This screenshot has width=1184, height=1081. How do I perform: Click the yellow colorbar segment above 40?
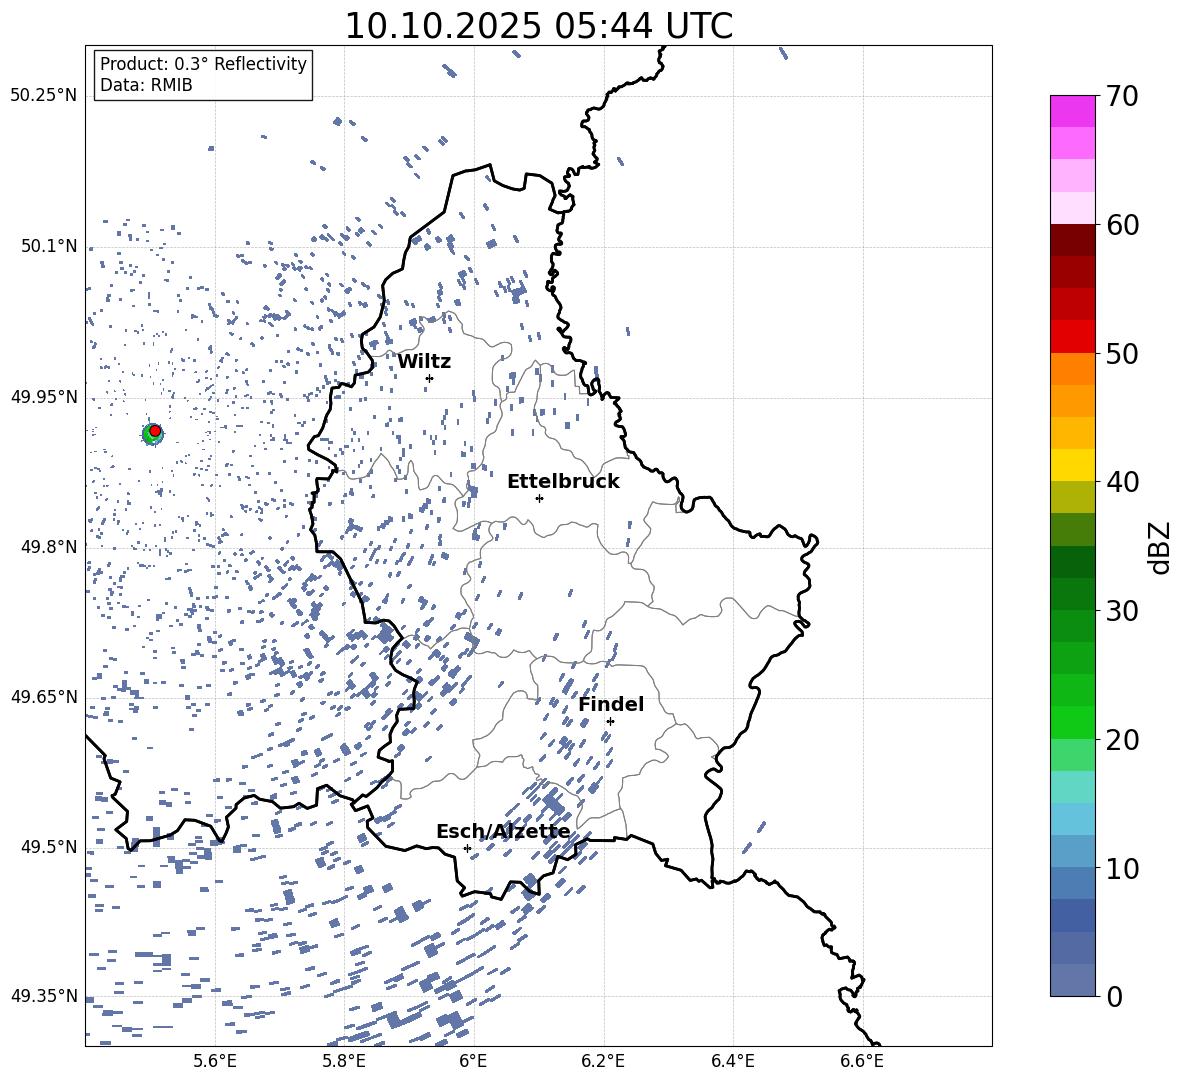1072,466
